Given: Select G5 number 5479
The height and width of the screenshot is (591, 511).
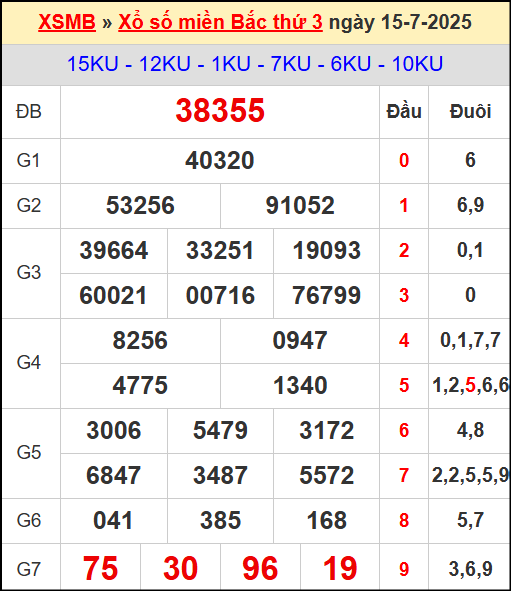Looking at the screenshot, I should coord(220,430).
